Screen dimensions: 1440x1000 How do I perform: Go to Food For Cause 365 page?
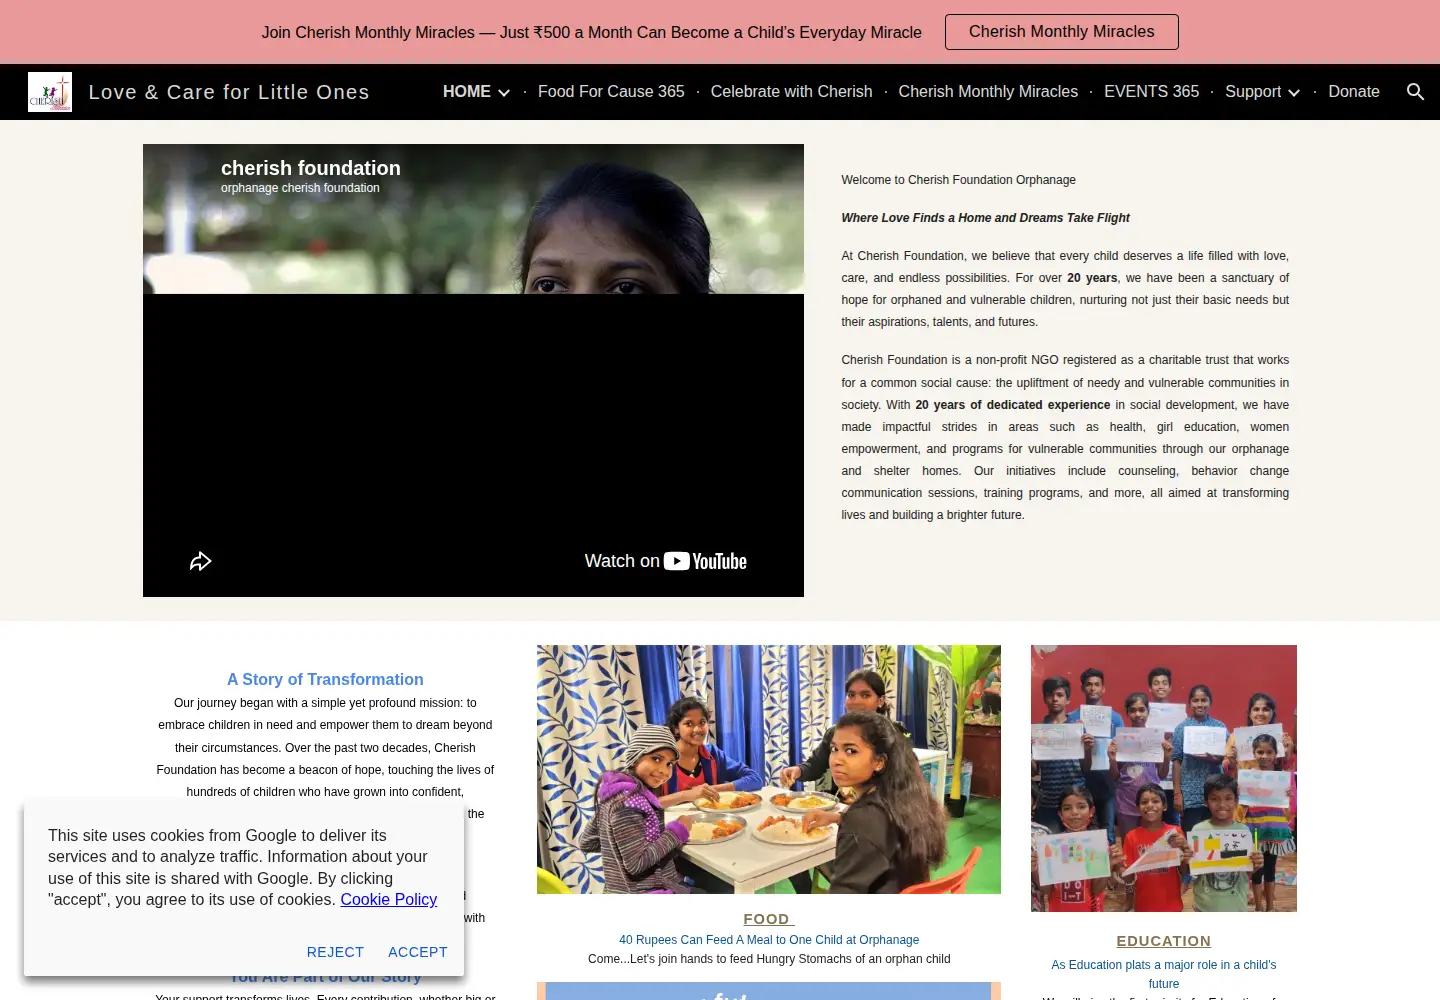611,92
